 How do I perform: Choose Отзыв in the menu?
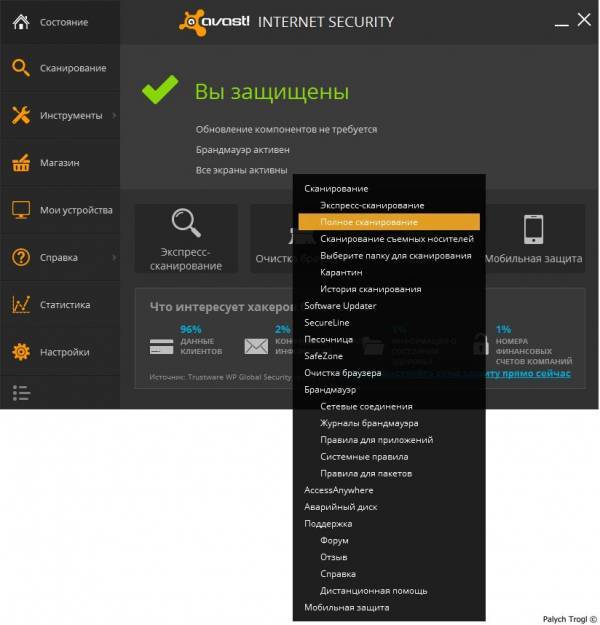coord(334,557)
